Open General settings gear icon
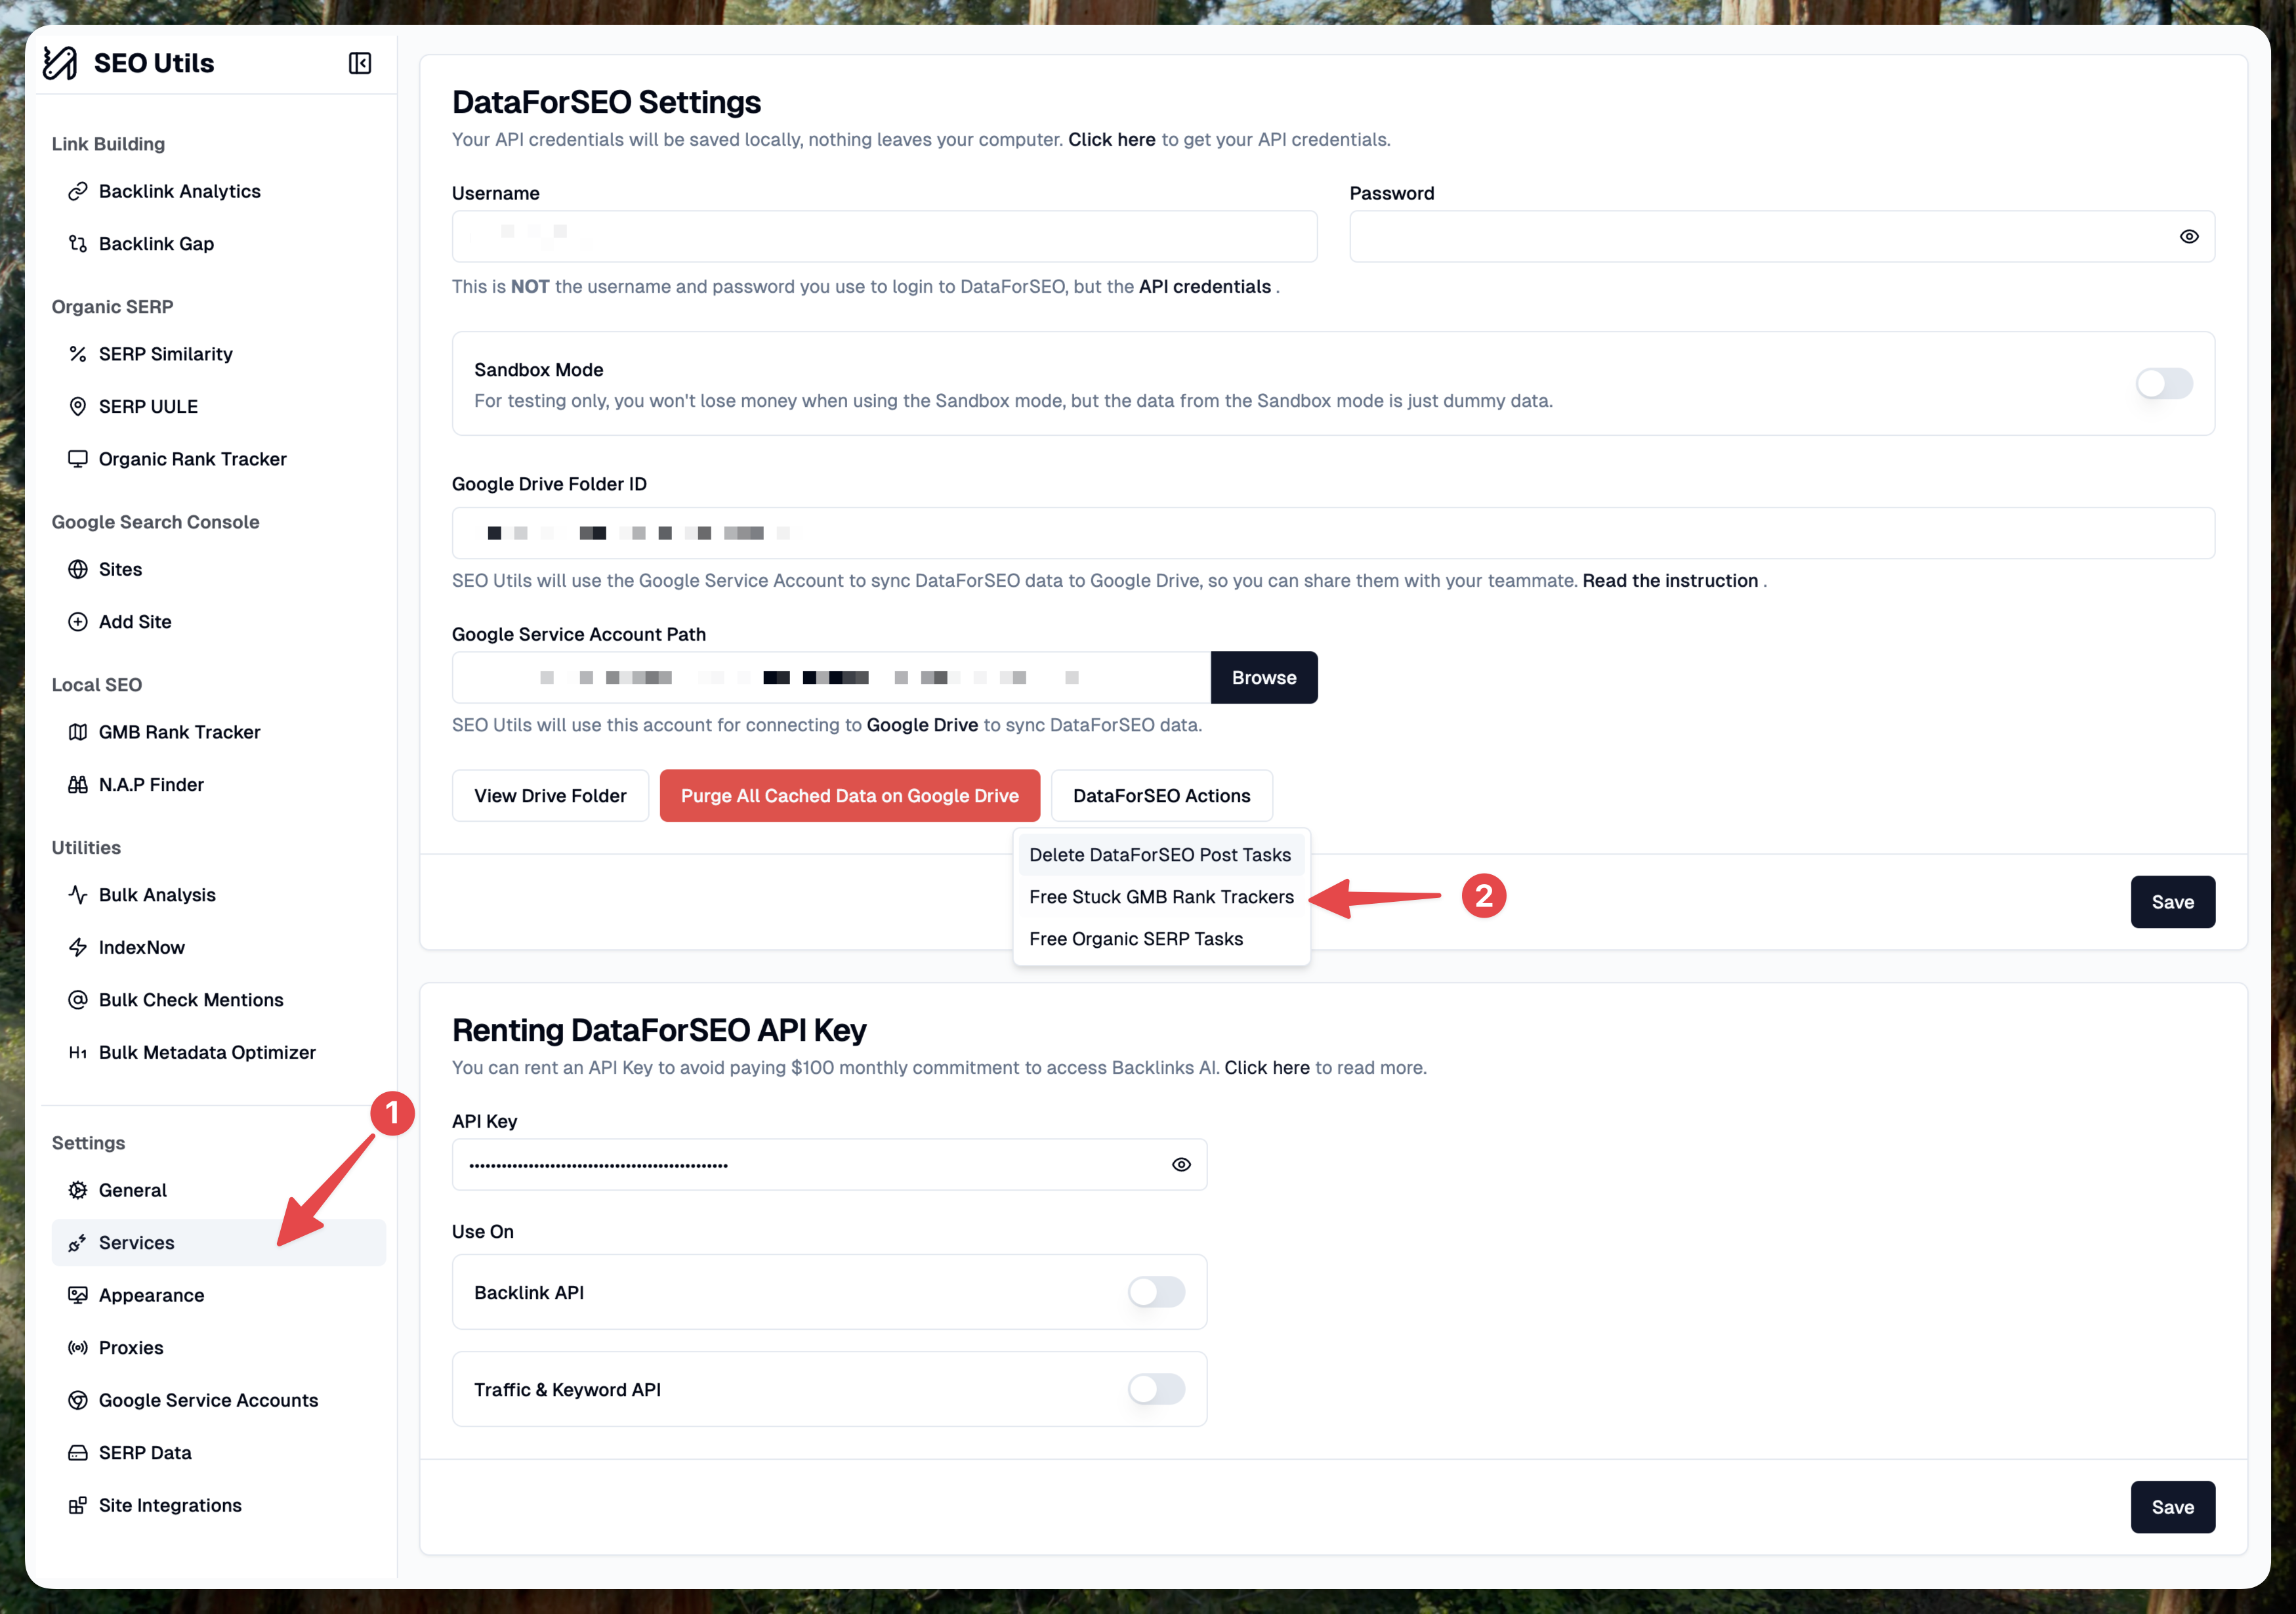Screen dimensions: 2296x1614 [77, 1190]
